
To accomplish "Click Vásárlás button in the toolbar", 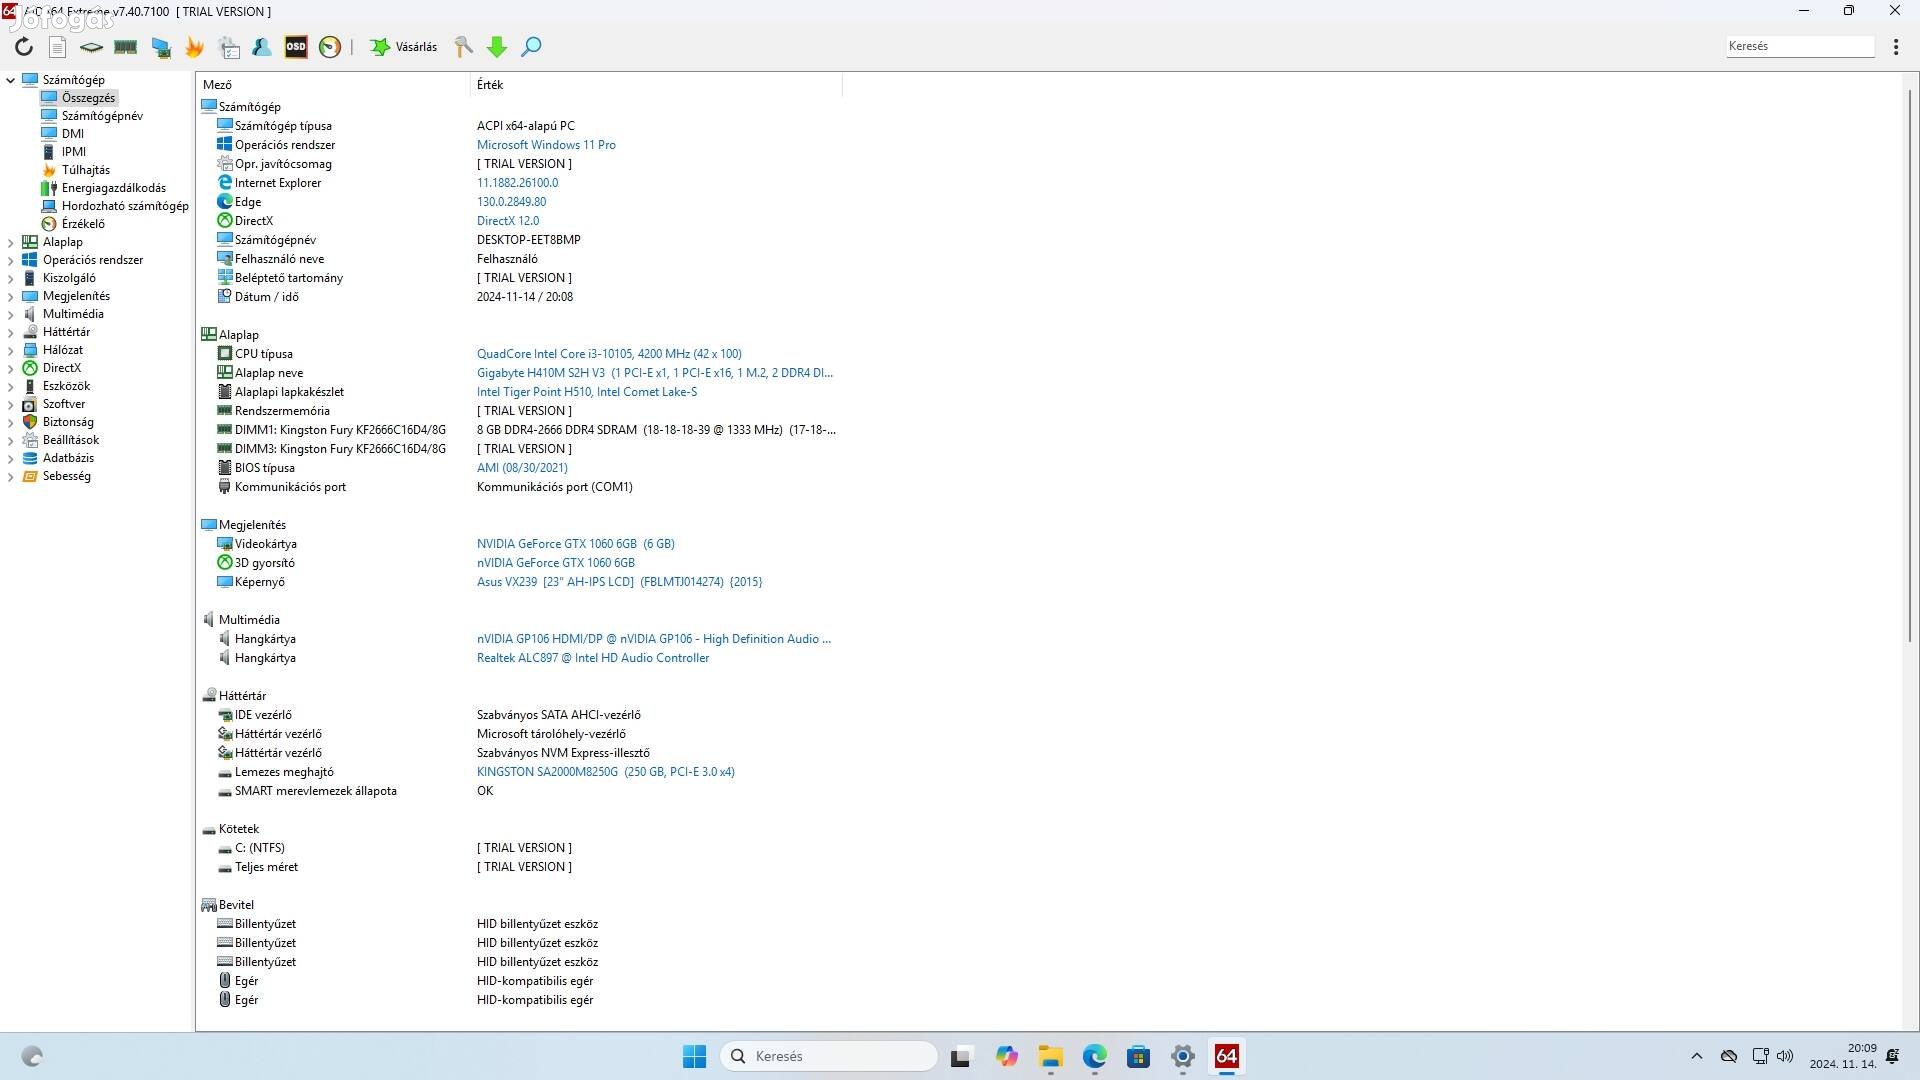I will click(x=404, y=46).
